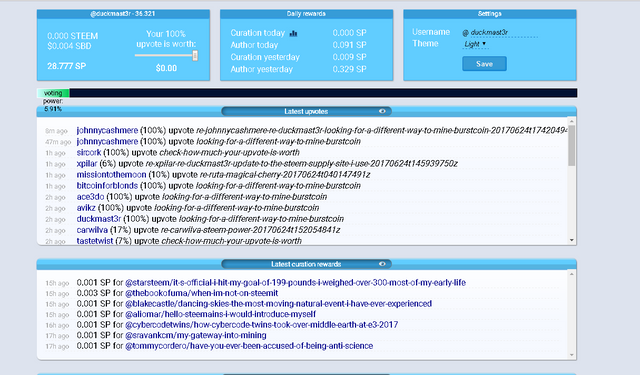
Task: Click the re-carwilva-steem-power post title
Action: pyautogui.click(x=251, y=229)
